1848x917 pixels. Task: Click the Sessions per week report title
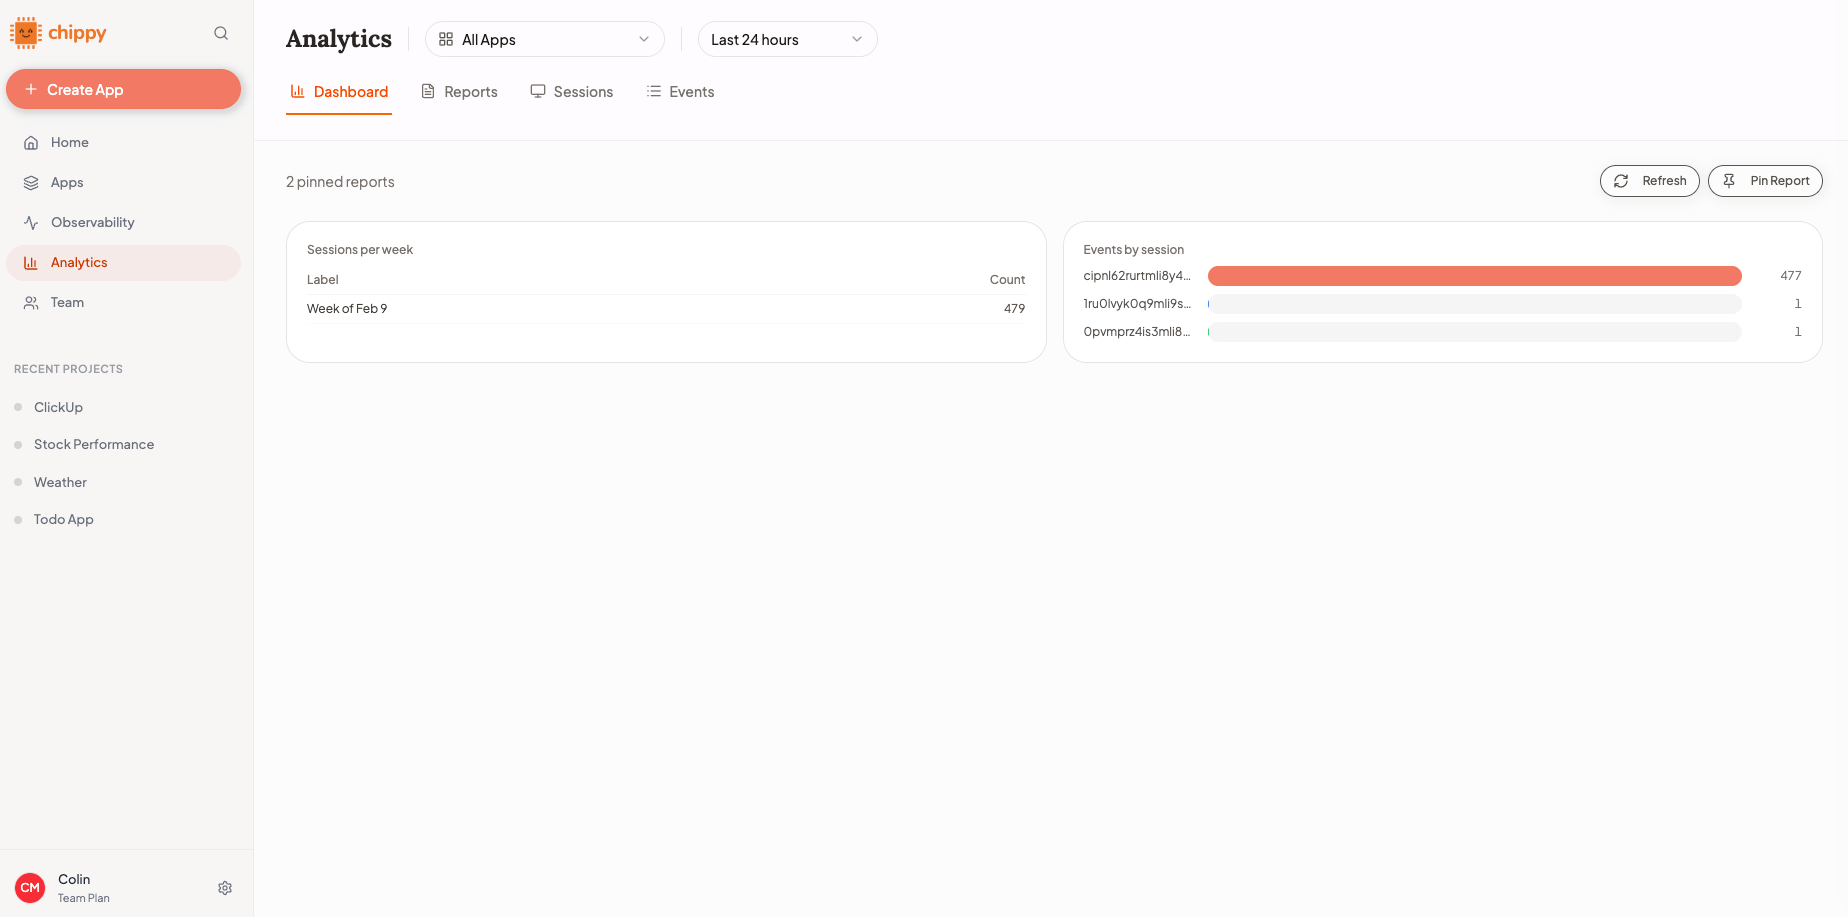coord(360,250)
